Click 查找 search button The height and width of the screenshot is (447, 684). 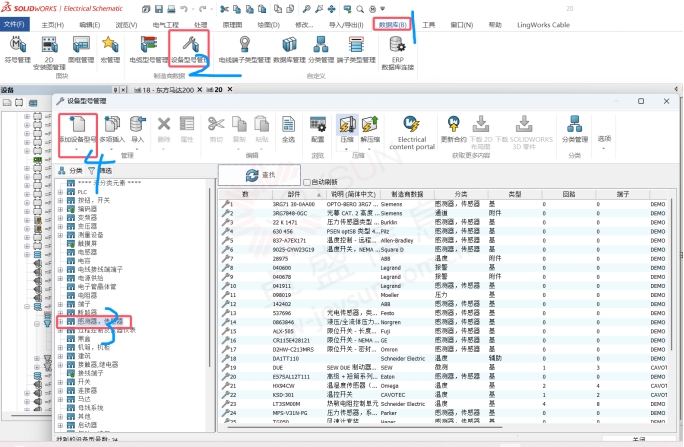click(260, 175)
